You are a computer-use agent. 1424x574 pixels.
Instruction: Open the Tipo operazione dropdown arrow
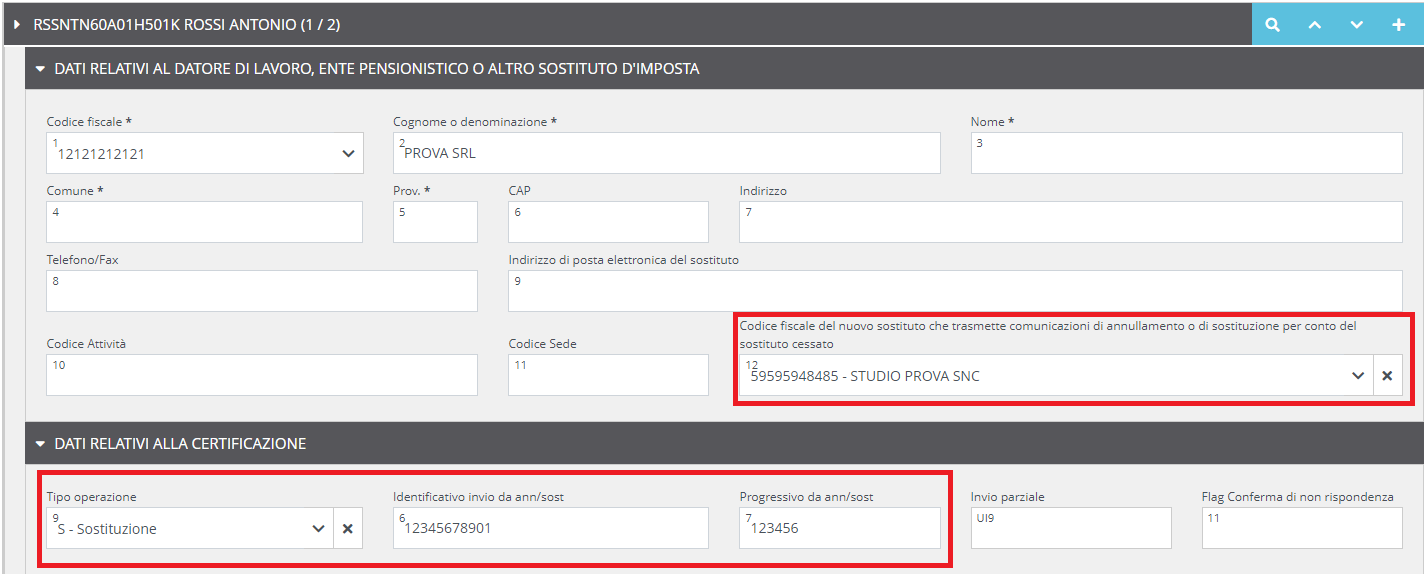318,528
